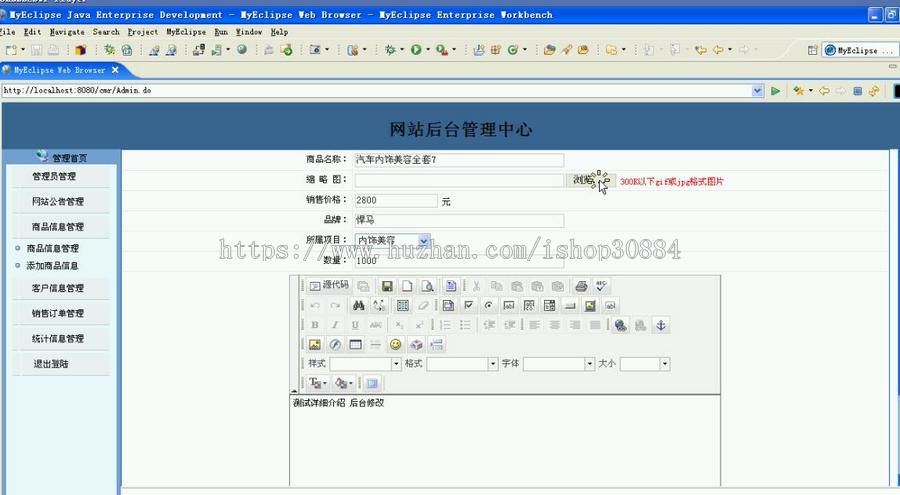Screen dimensions: 900x495
Task: Open the 格式 (Format) dropdown
Action: point(462,363)
